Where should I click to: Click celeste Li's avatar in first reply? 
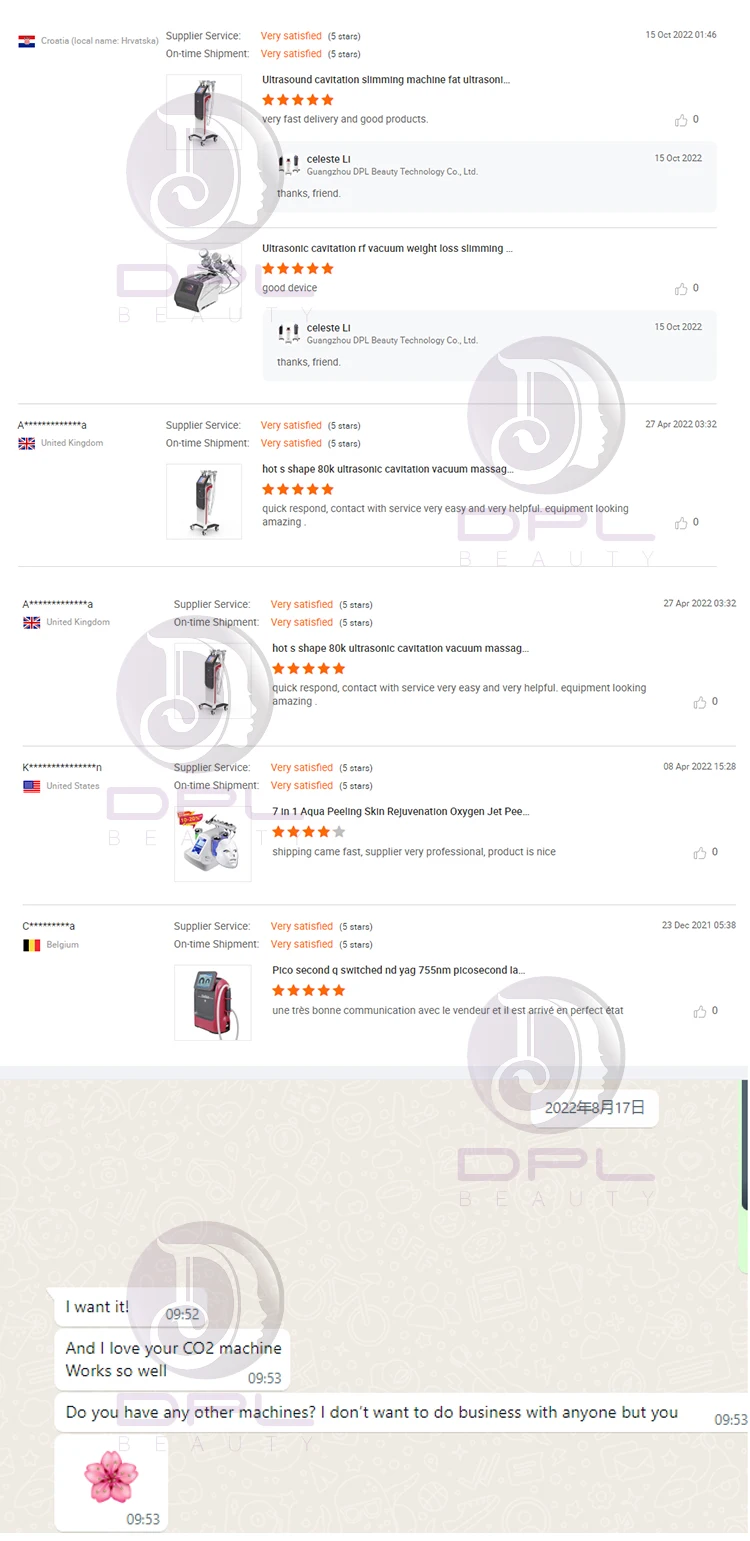[x=289, y=165]
